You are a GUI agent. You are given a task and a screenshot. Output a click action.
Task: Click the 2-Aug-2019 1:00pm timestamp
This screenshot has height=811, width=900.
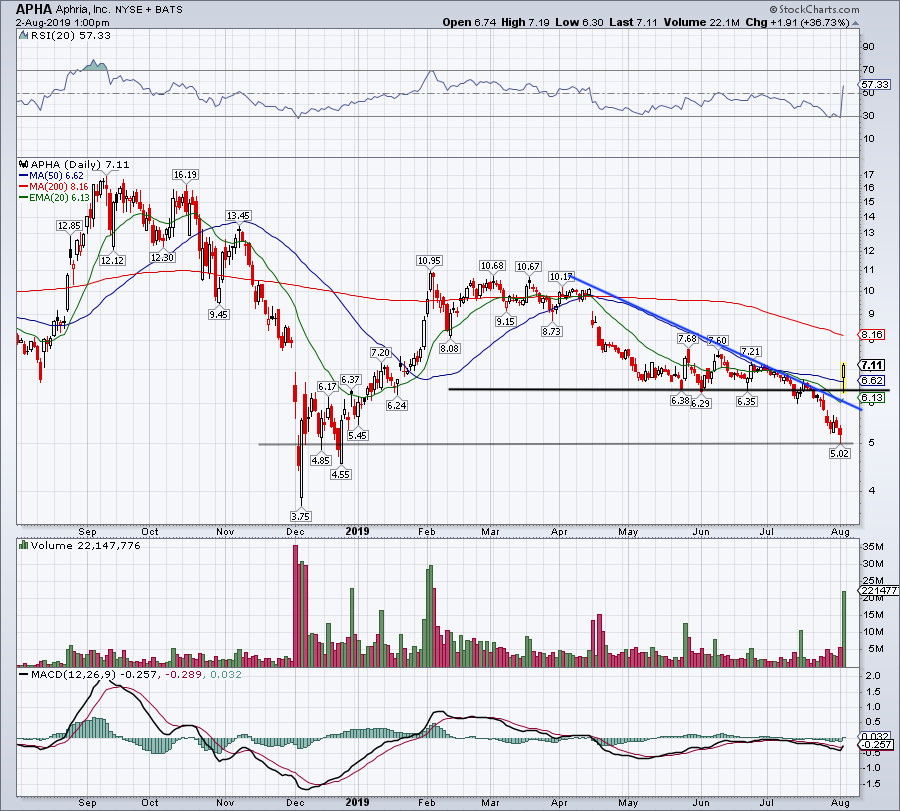(x=62, y=23)
